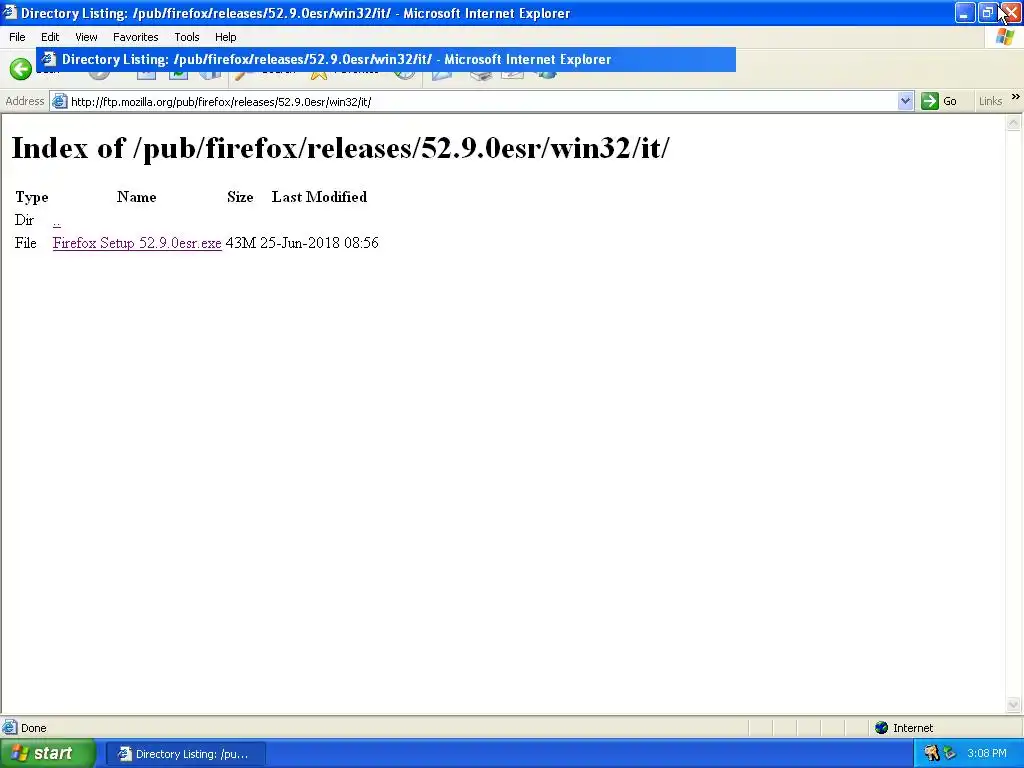This screenshot has height=768, width=1024.
Task: Click the 'Name' column header
Action: point(136,197)
